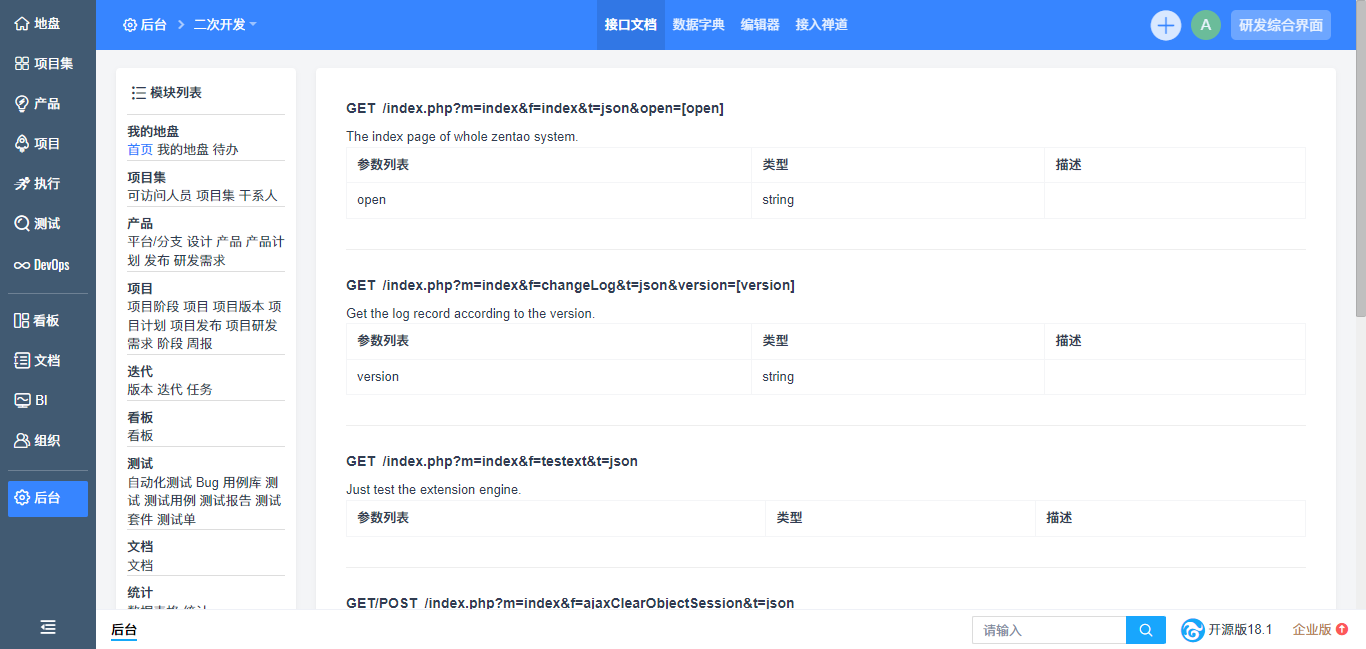The image size is (1366, 649).
Task: Click the page's vertical scrollbar
Action: click(x=1360, y=160)
